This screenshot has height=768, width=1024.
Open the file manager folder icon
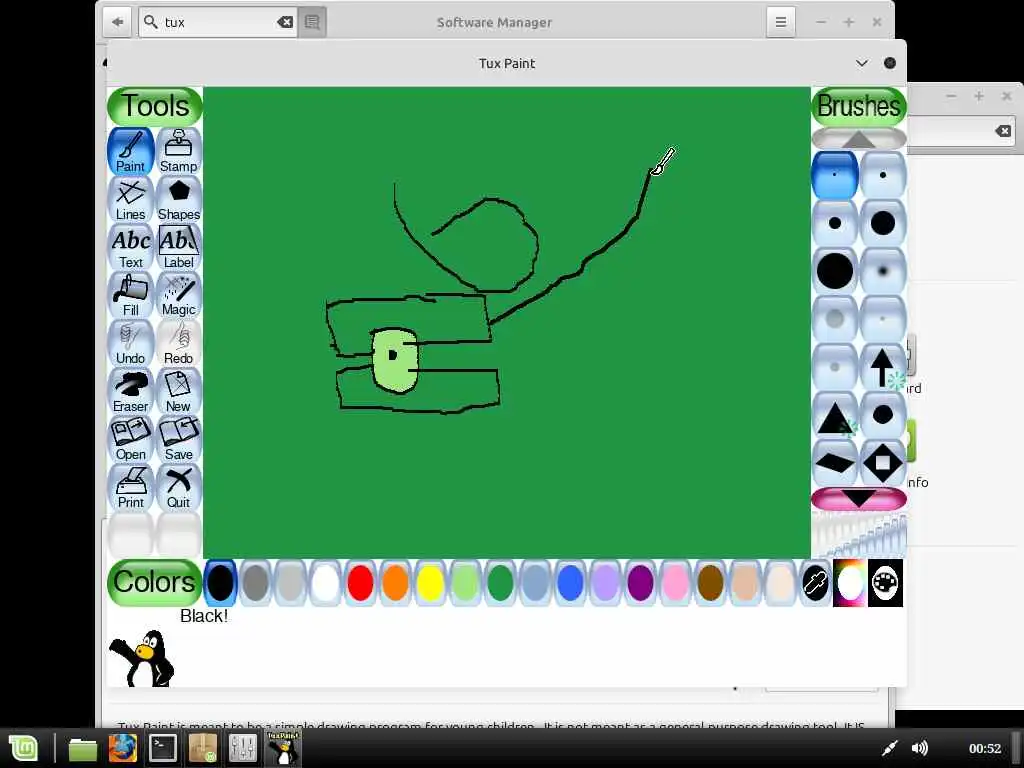(83, 749)
